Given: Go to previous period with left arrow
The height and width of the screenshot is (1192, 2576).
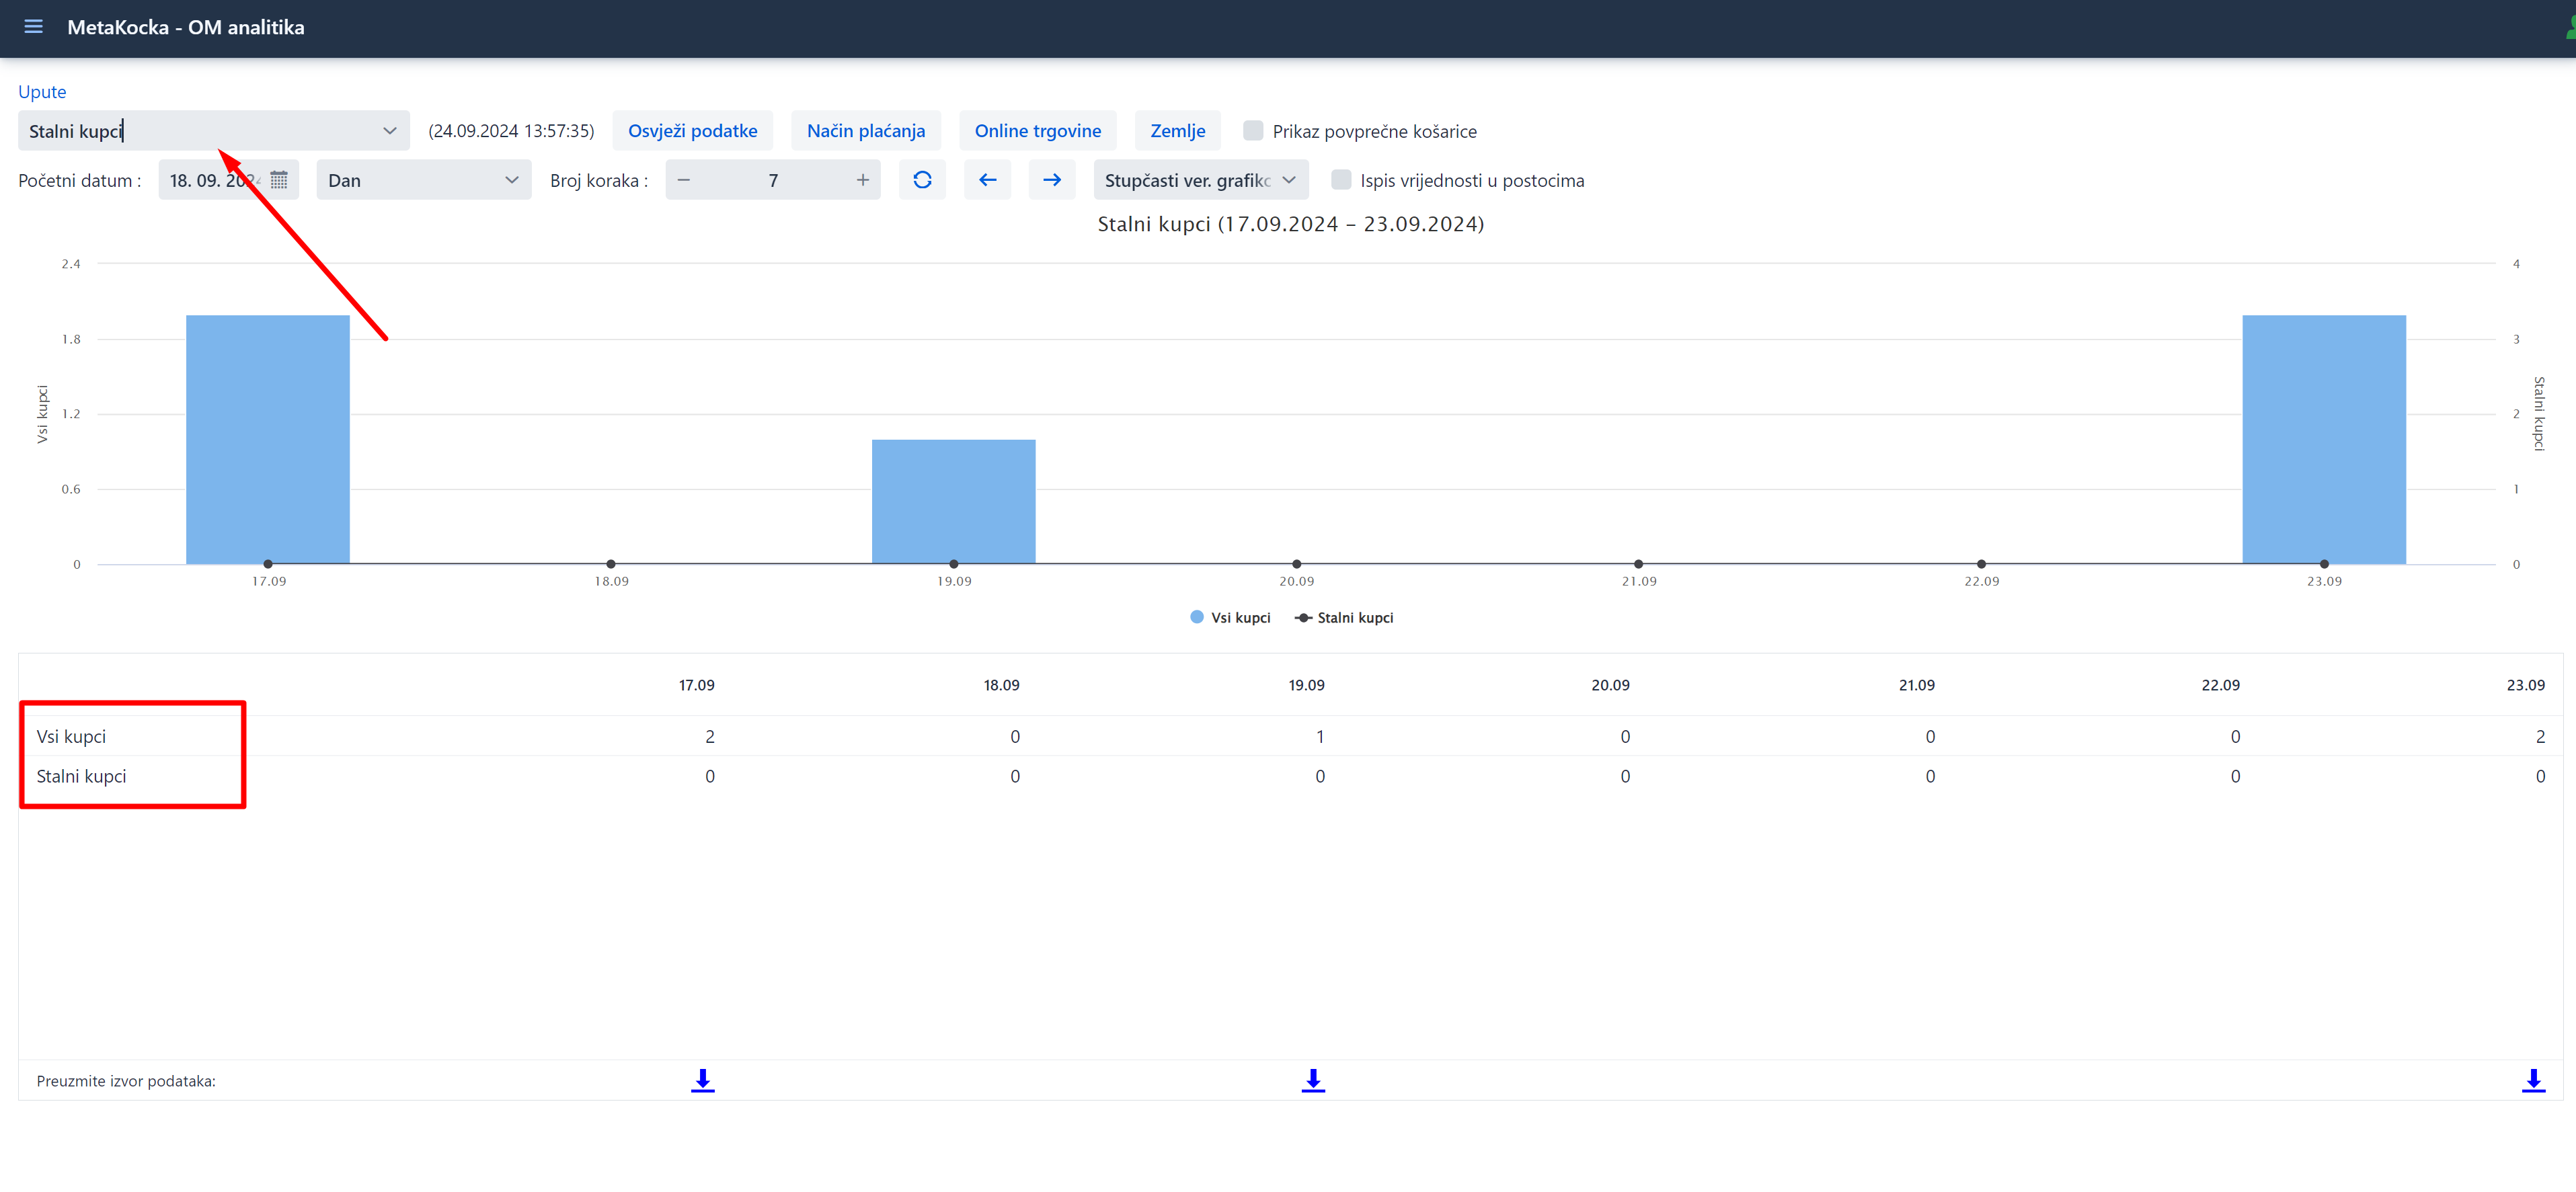Looking at the screenshot, I should 987,180.
